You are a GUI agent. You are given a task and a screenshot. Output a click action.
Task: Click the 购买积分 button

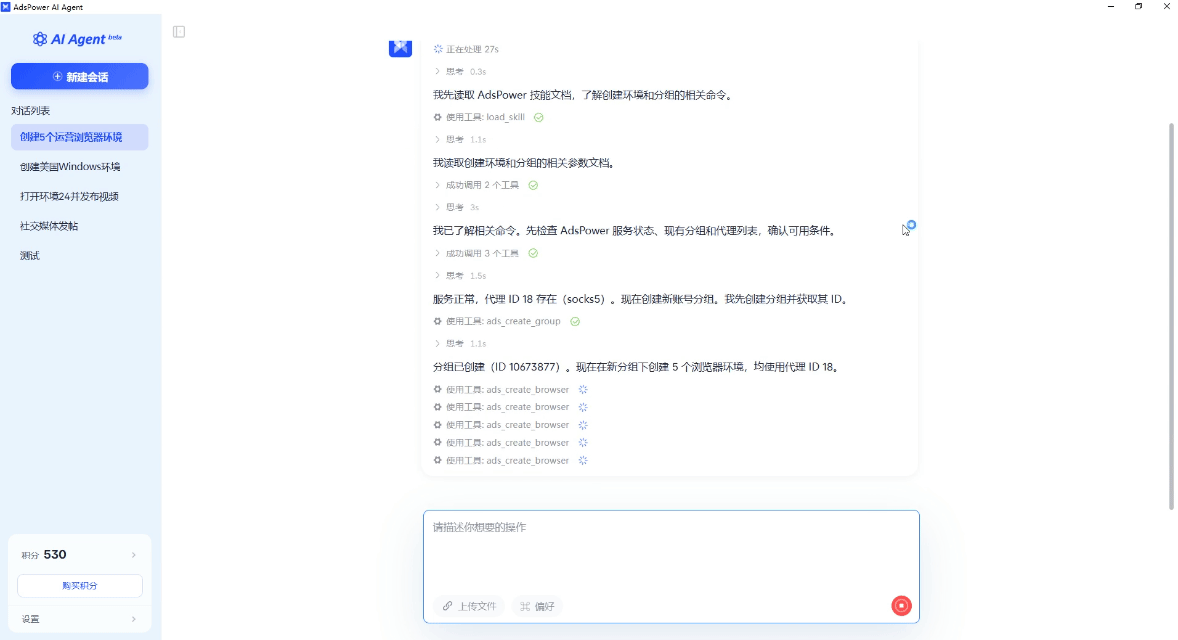point(80,586)
